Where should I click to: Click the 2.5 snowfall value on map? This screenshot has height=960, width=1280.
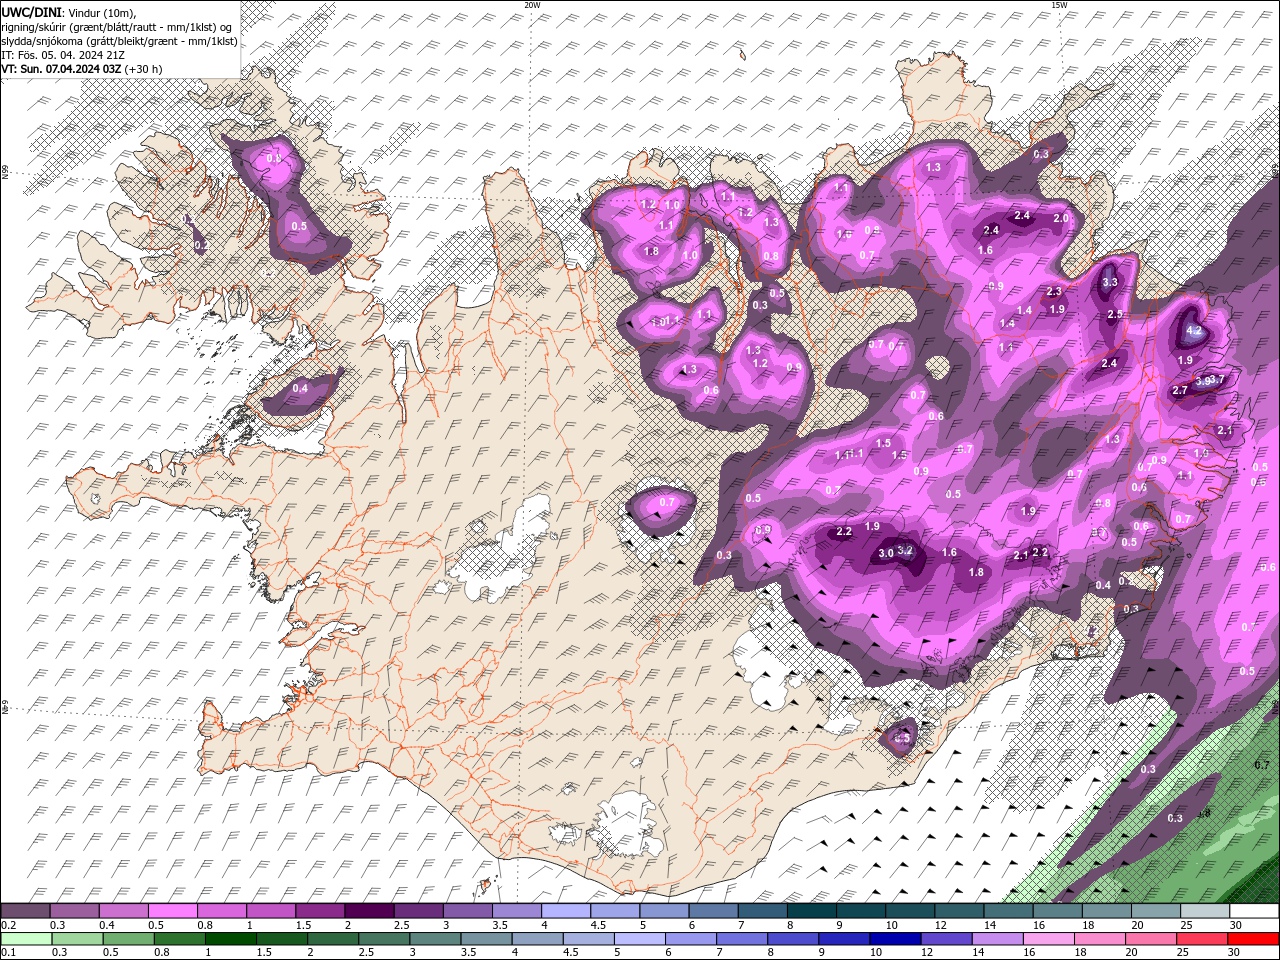coord(1115,314)
